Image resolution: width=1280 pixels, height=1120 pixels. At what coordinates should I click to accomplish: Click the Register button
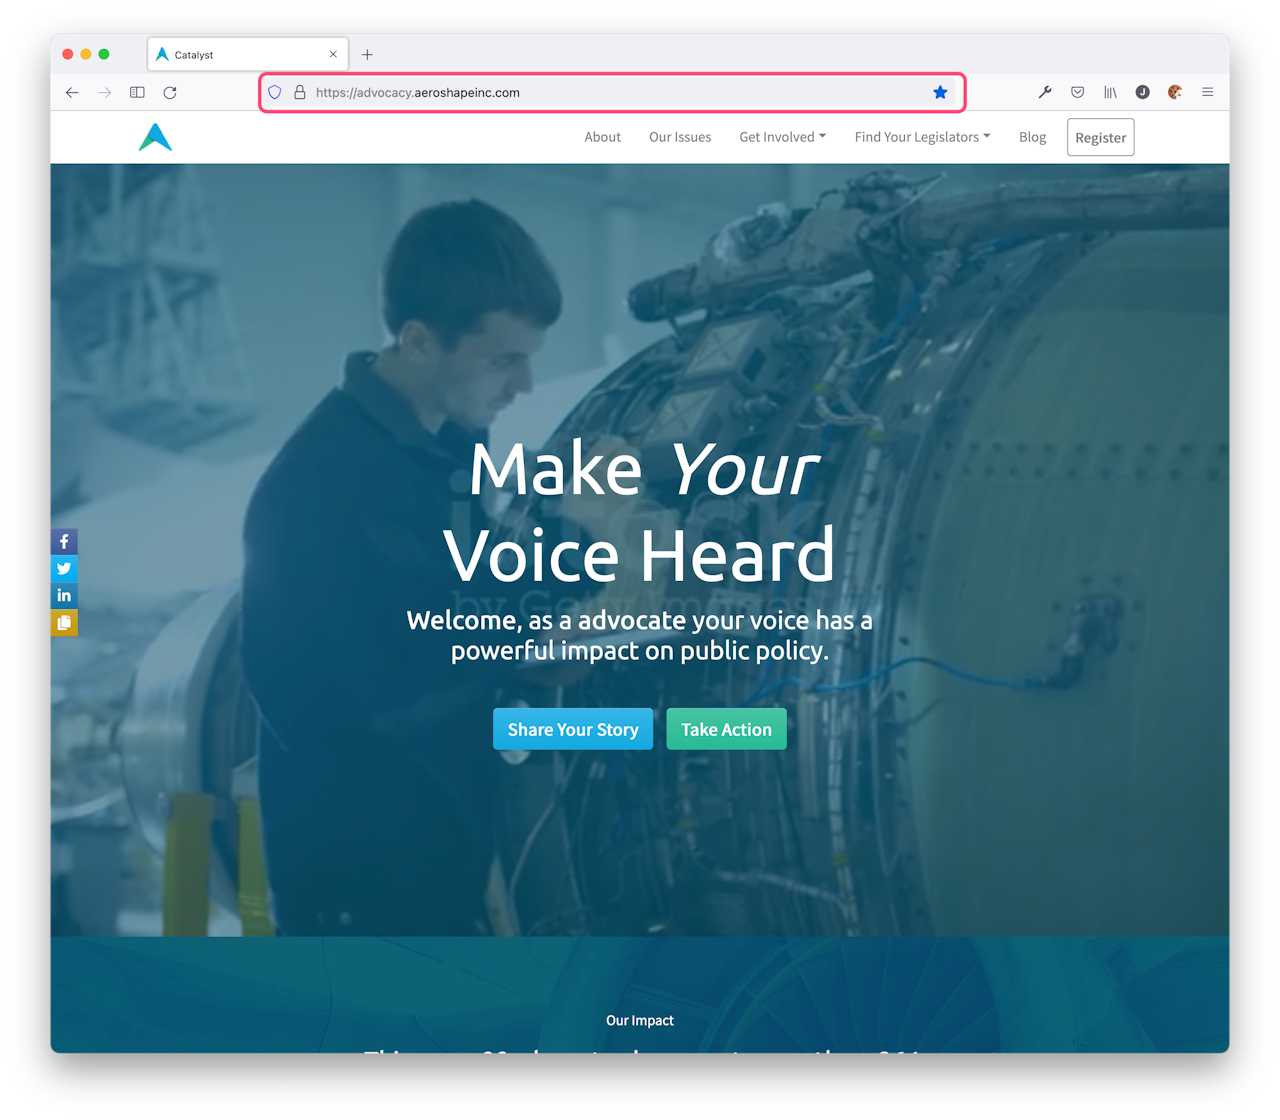1101,138
